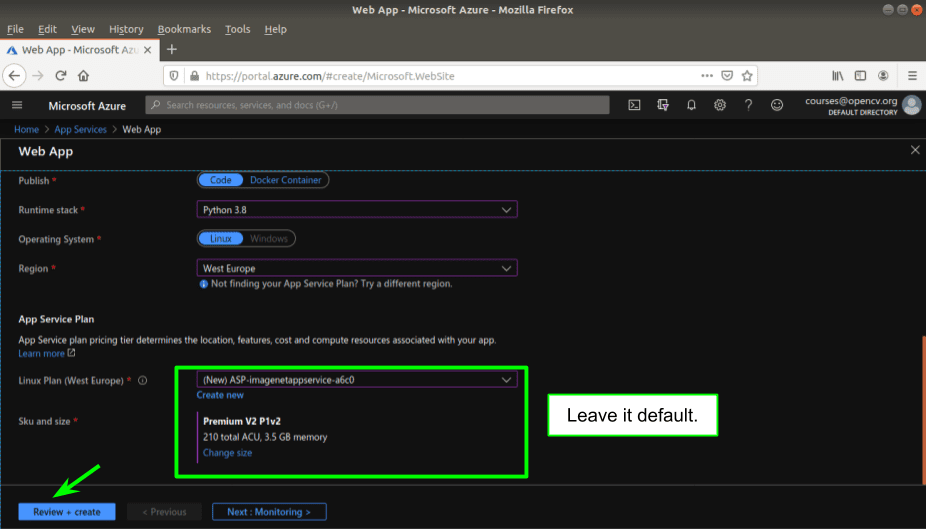Close the Web App blade
The width and height of the screenshot is (927, 530).
pyautogui.click(x=915, y=150)
